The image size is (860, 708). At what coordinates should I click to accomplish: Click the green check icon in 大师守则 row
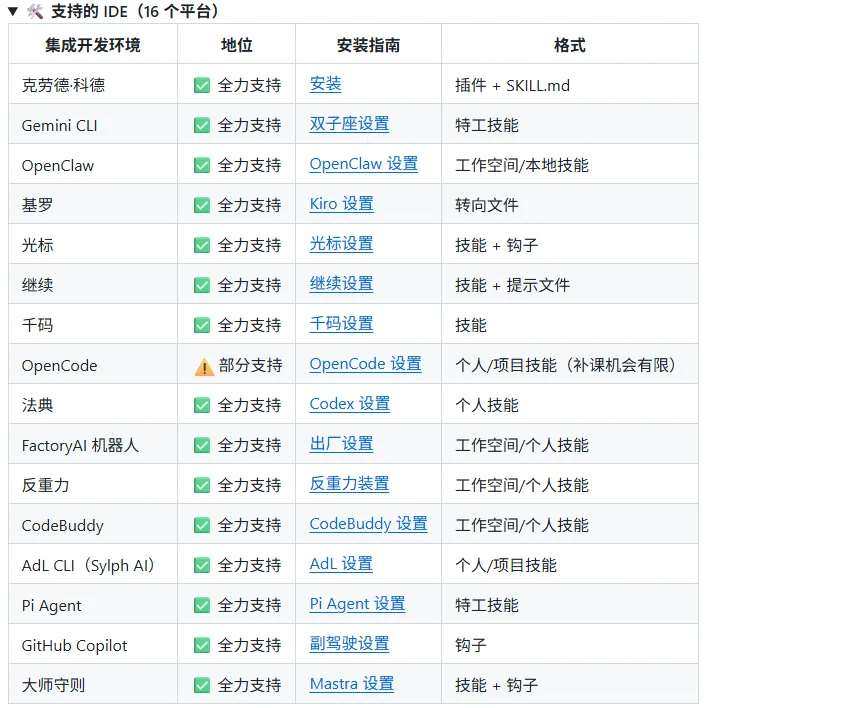tap(202, 686)
